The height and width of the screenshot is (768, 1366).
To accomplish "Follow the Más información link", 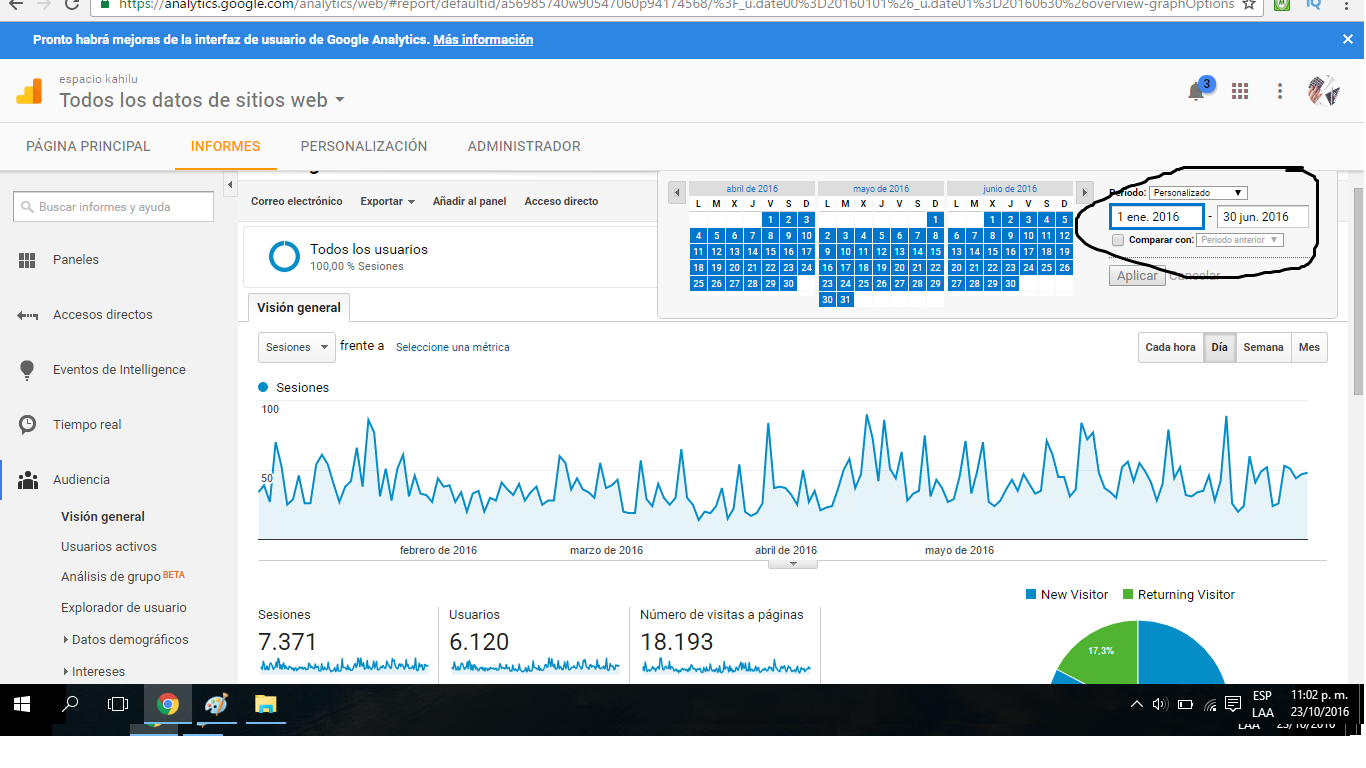I will click(483, 40).
